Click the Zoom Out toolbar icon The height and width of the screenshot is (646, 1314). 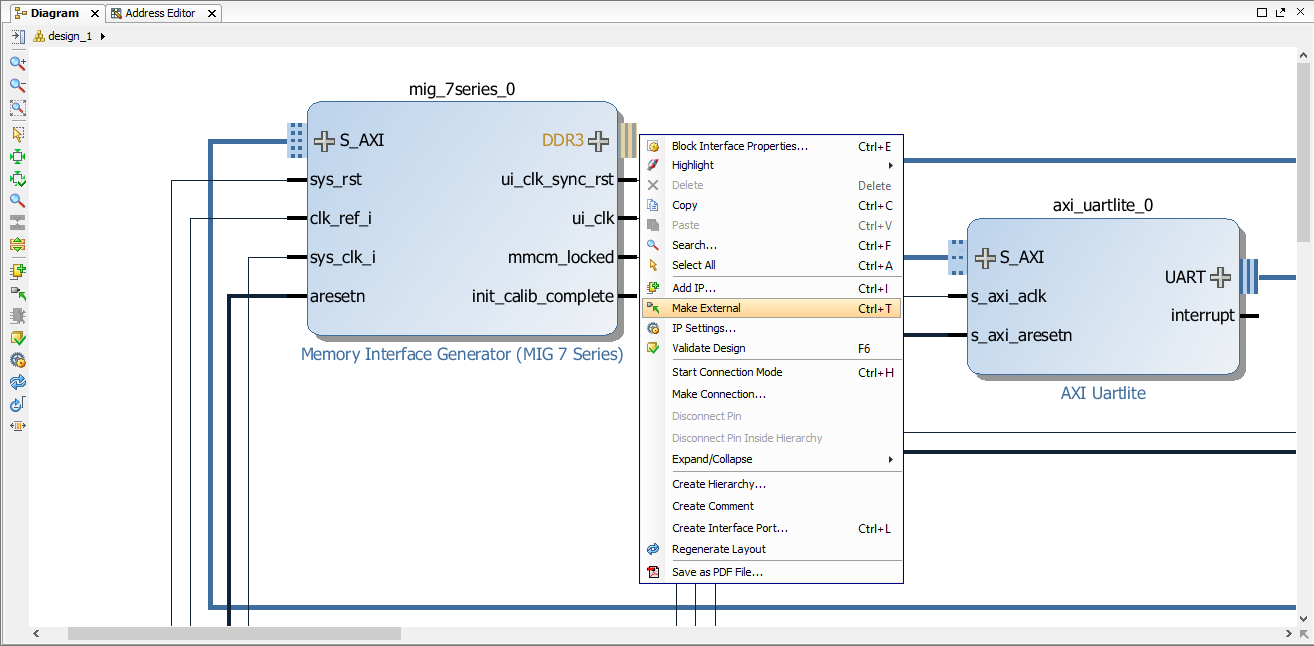coord(17,86)
